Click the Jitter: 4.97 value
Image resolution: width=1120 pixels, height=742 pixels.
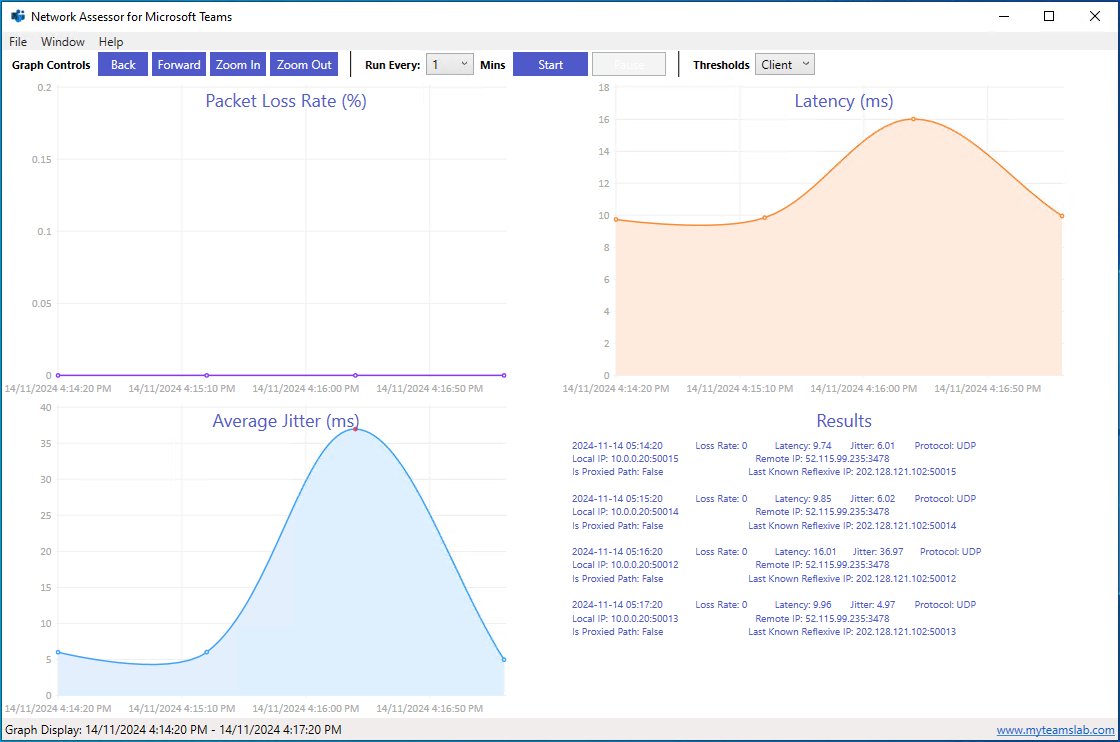click(x=872, y=604)
